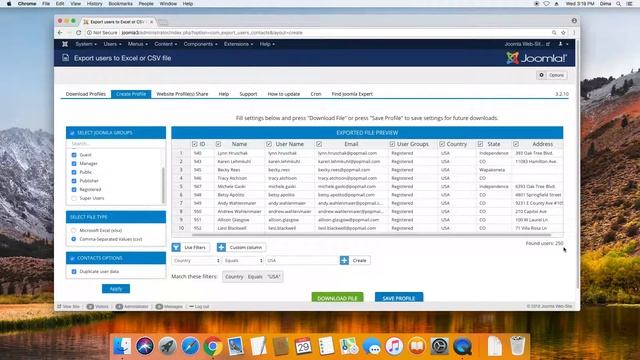This screenshot has width=640, height=360.
Task: Select Microsoft Excel (xlsx) file type
Action: pyautogui.click(x=74, y=231)
